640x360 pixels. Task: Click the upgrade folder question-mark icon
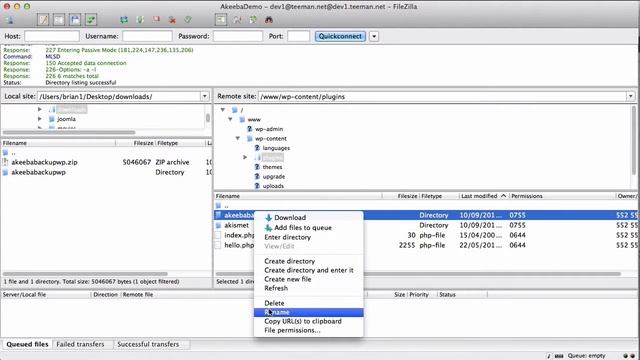(257, 176)
